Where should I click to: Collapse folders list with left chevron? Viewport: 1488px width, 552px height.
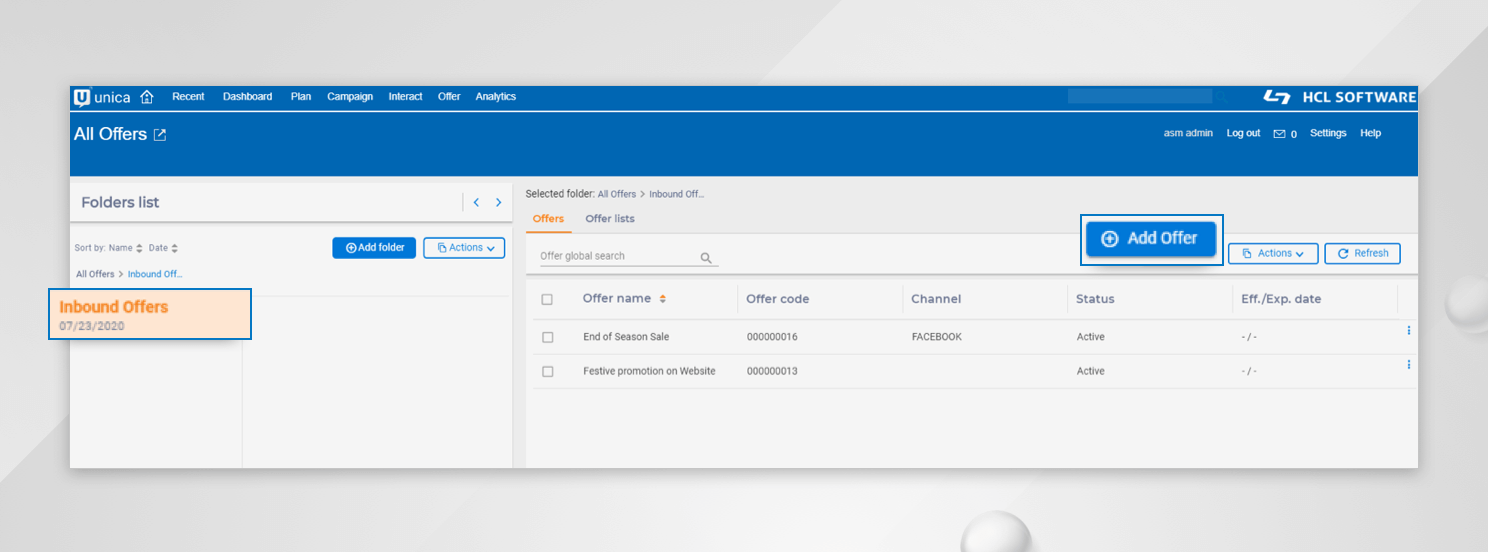(x=476, y=202)
